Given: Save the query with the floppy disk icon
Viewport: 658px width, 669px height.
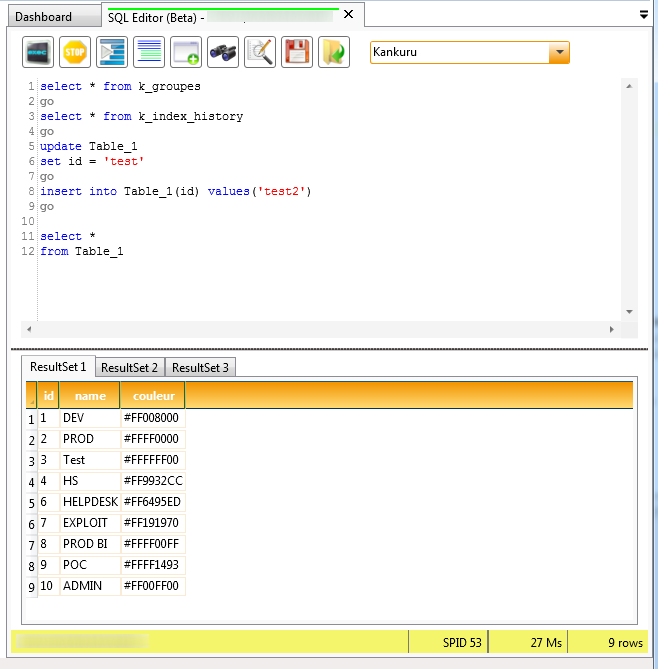Looking at the screenshot, I should 297,52.
